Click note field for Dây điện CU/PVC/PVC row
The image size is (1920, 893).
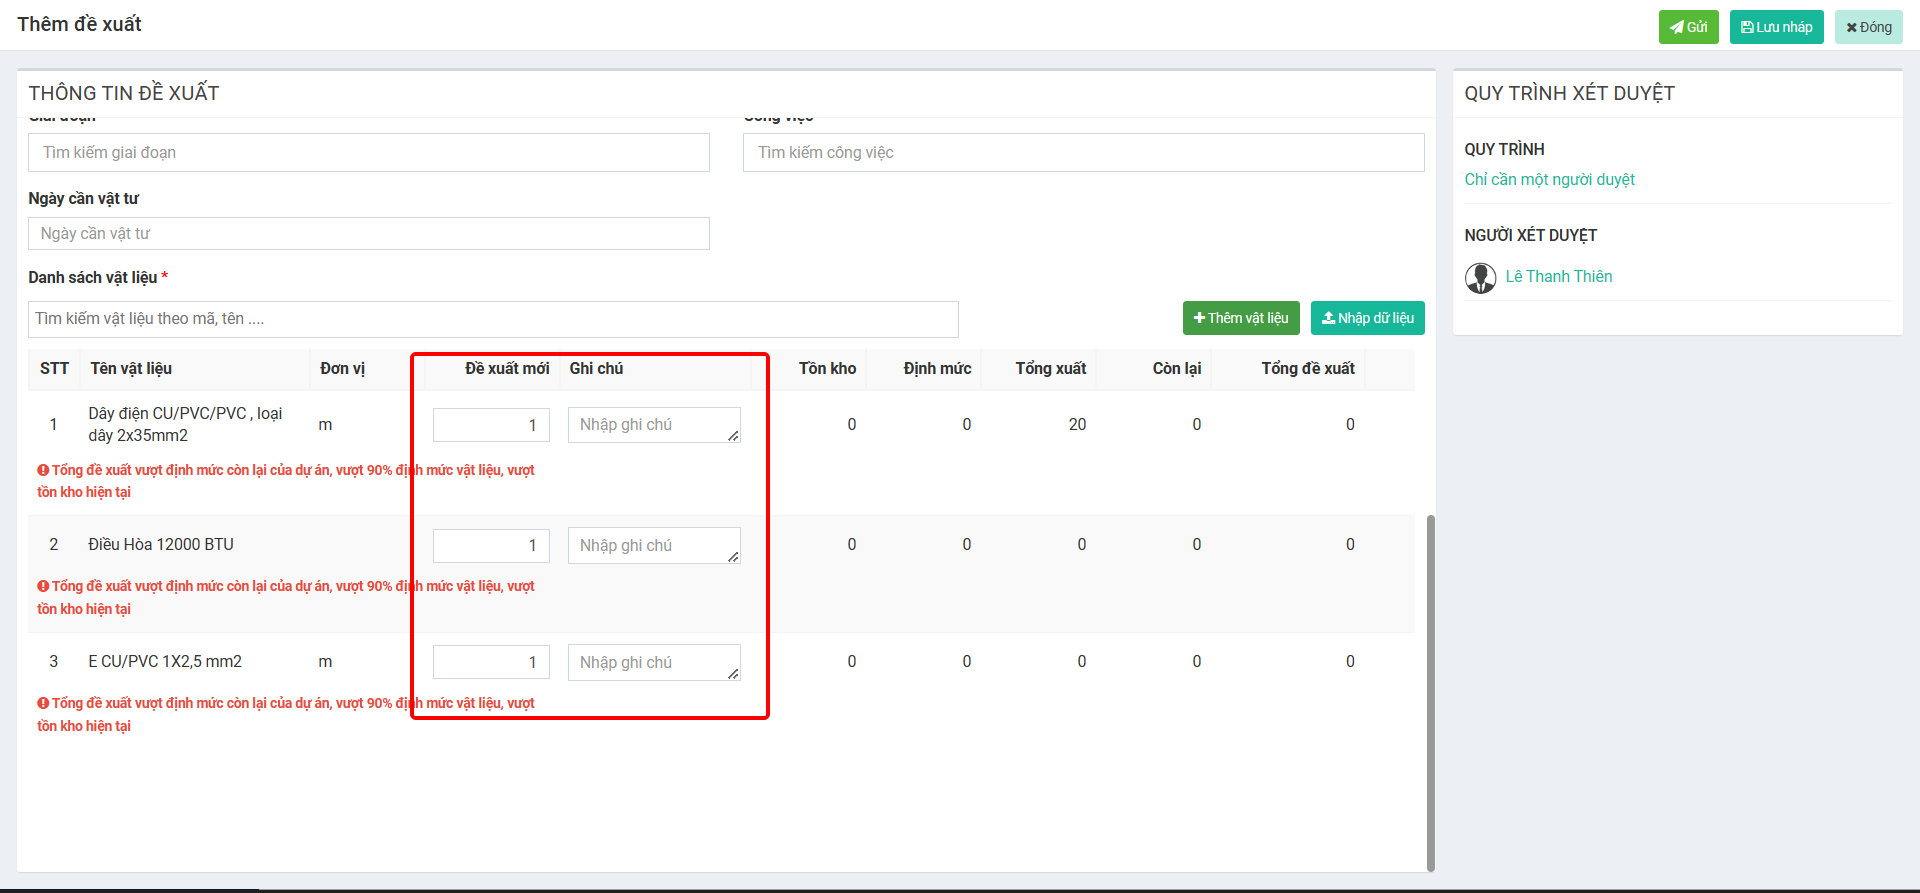pyautogui.click(x=653, y=425)
